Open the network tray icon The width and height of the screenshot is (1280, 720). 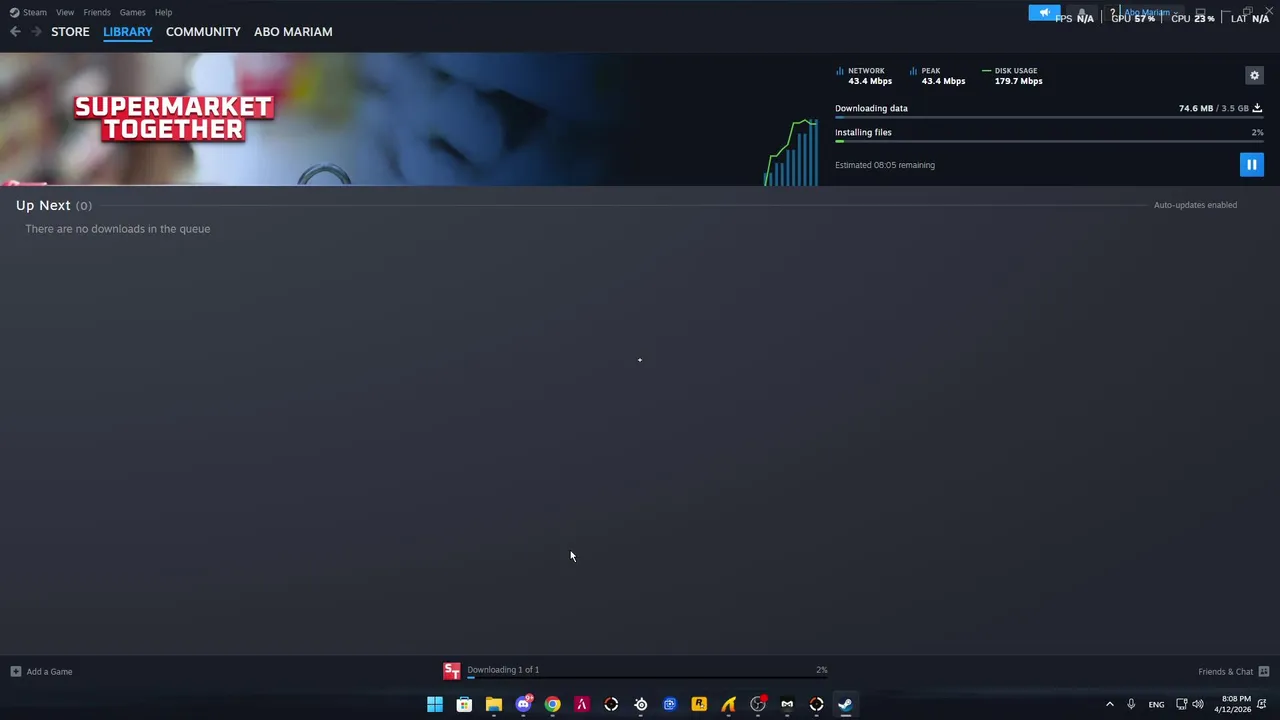click(x=1181, y=705)
